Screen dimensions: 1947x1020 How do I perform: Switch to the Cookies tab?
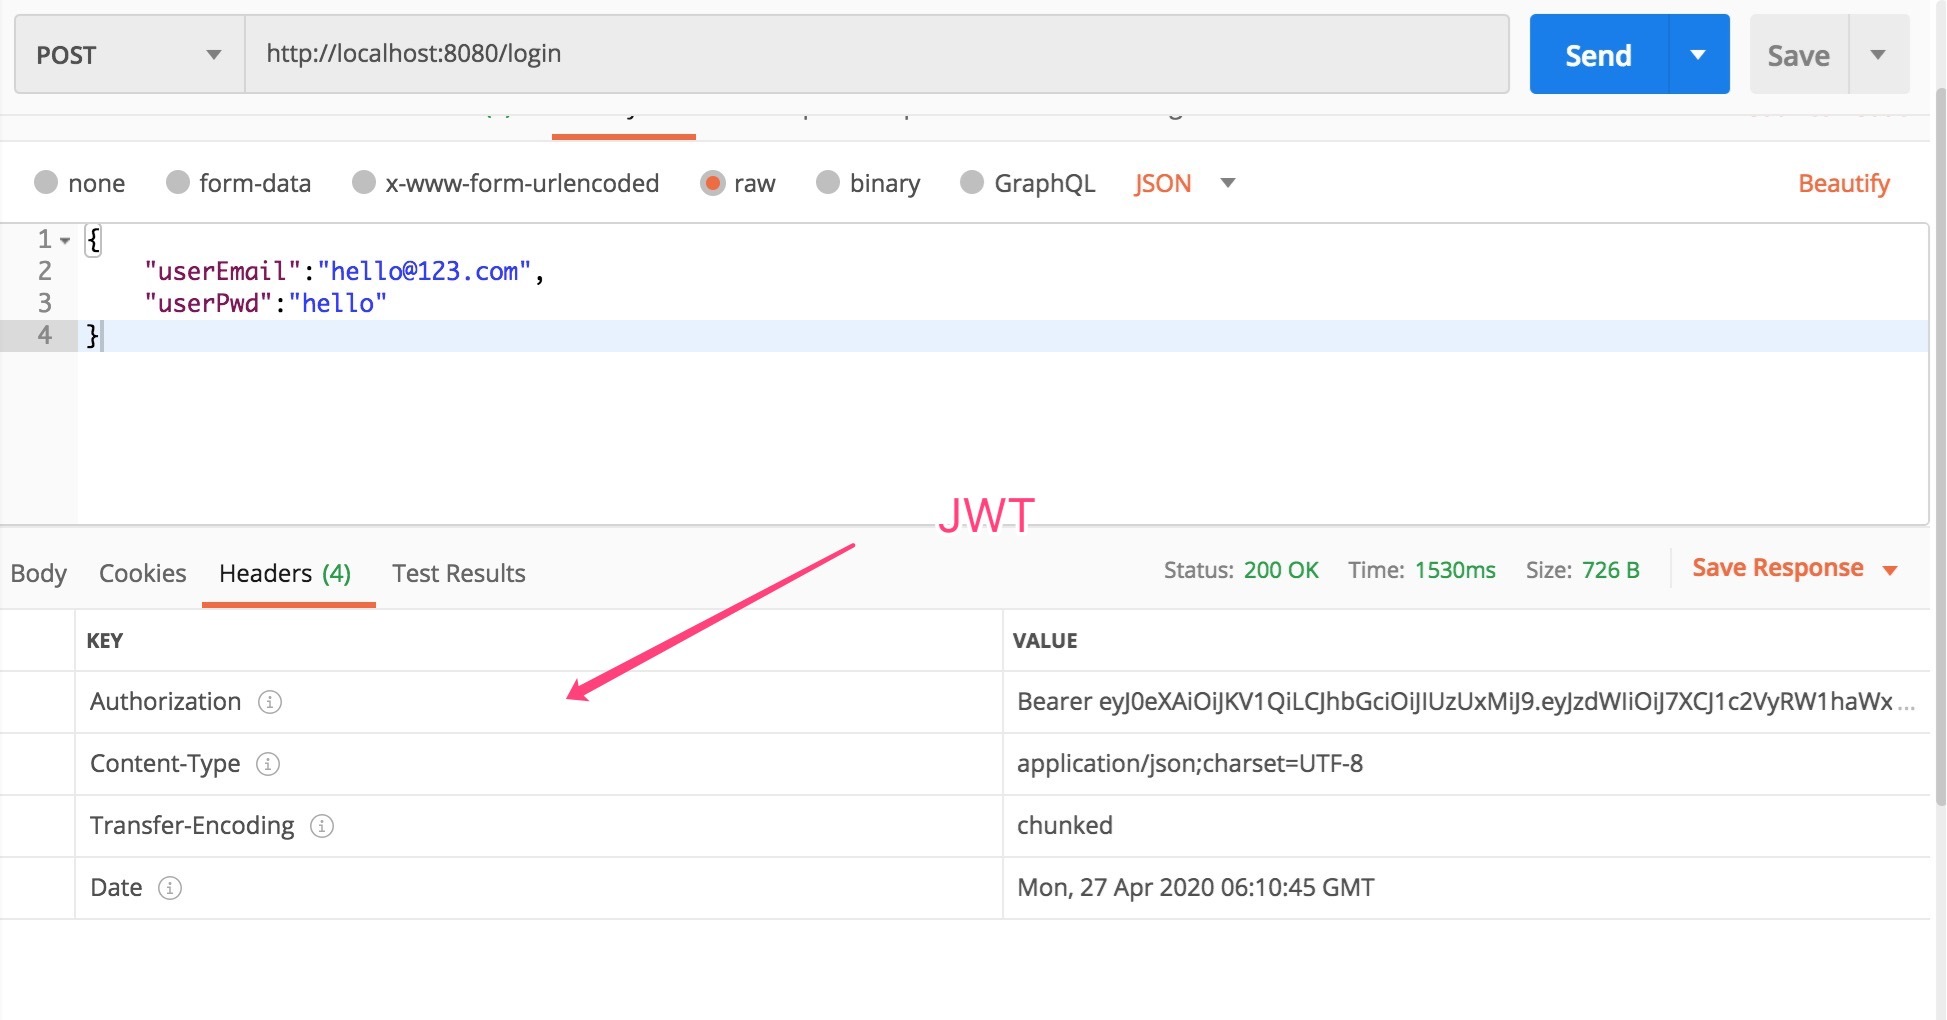coord(142,573)
